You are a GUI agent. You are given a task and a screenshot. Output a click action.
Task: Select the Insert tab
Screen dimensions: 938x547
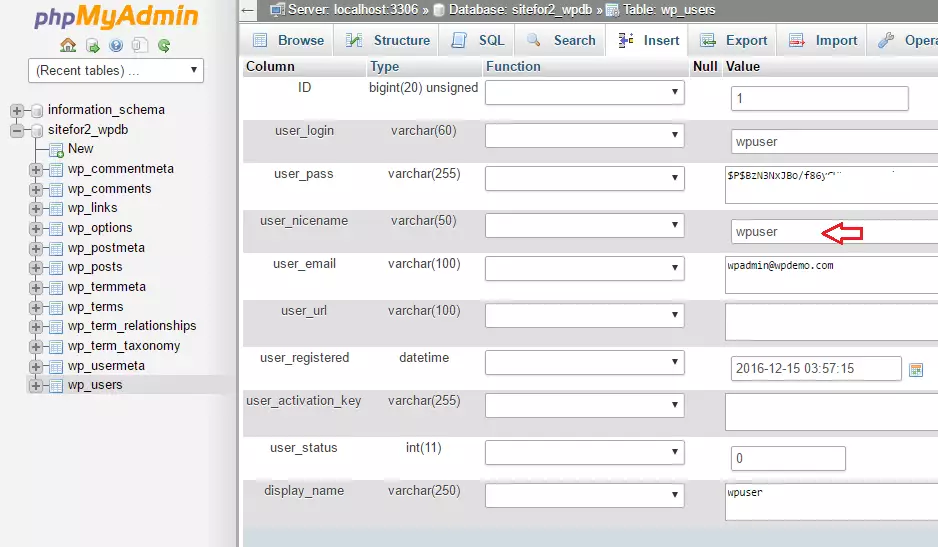click(x=648, y=40)
